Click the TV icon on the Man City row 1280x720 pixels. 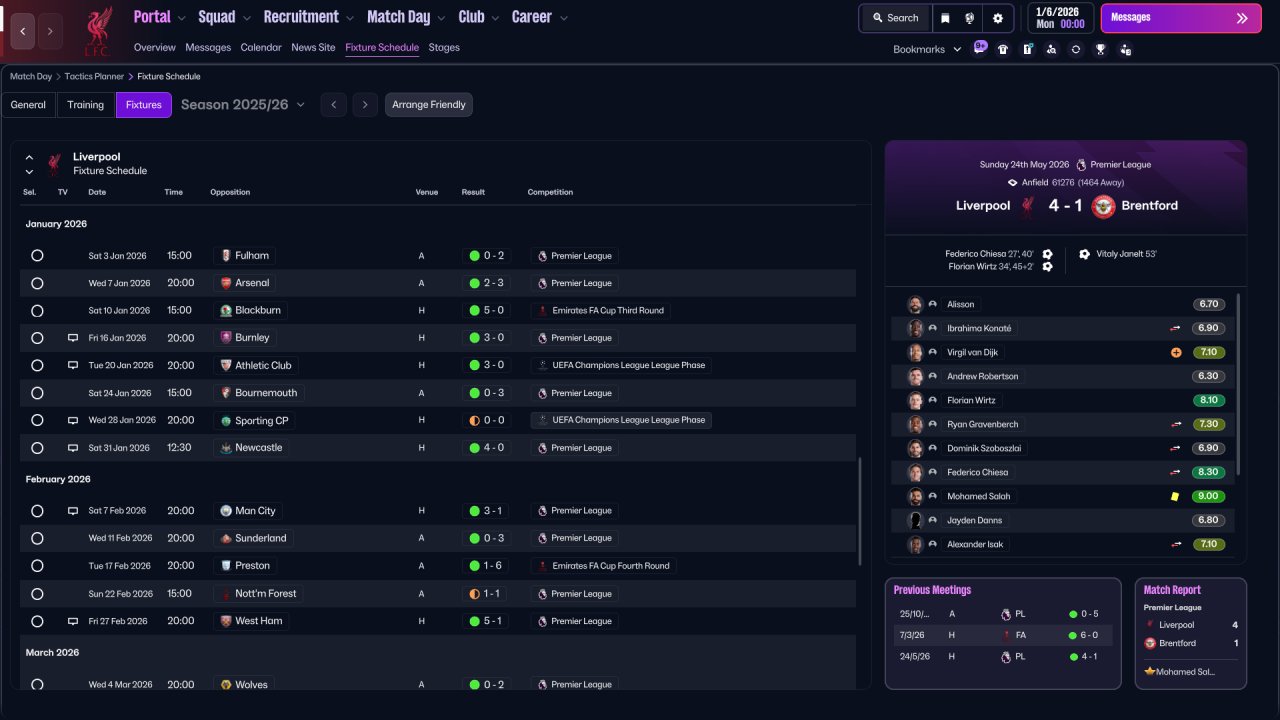click(x=73, y=511)
